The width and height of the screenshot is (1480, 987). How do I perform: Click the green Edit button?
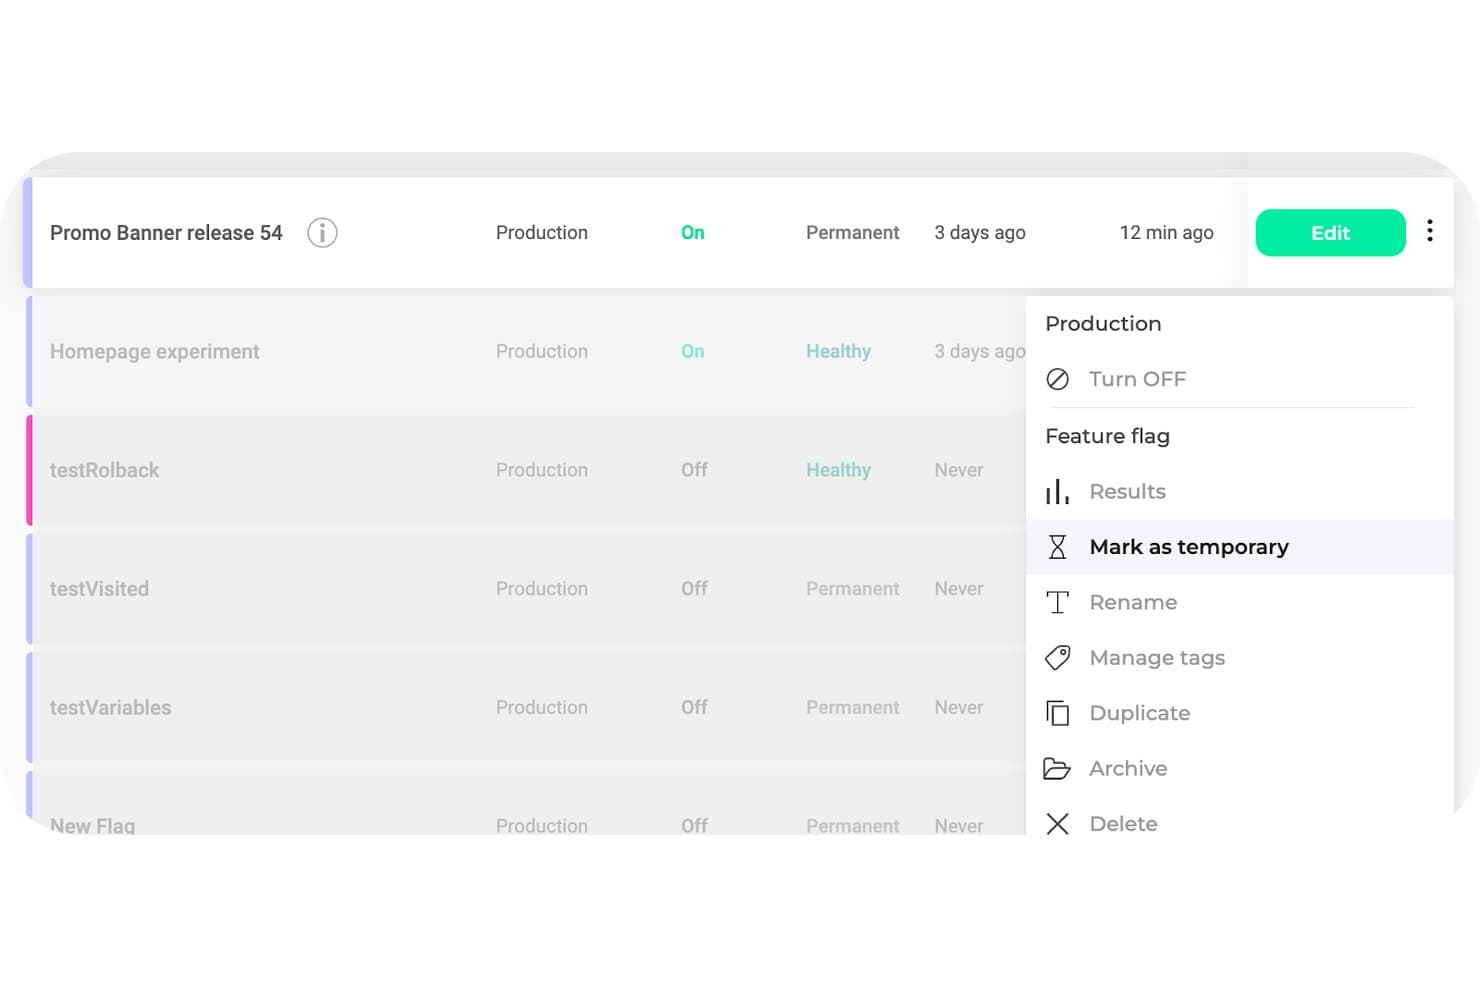[x=1330, y=233]
